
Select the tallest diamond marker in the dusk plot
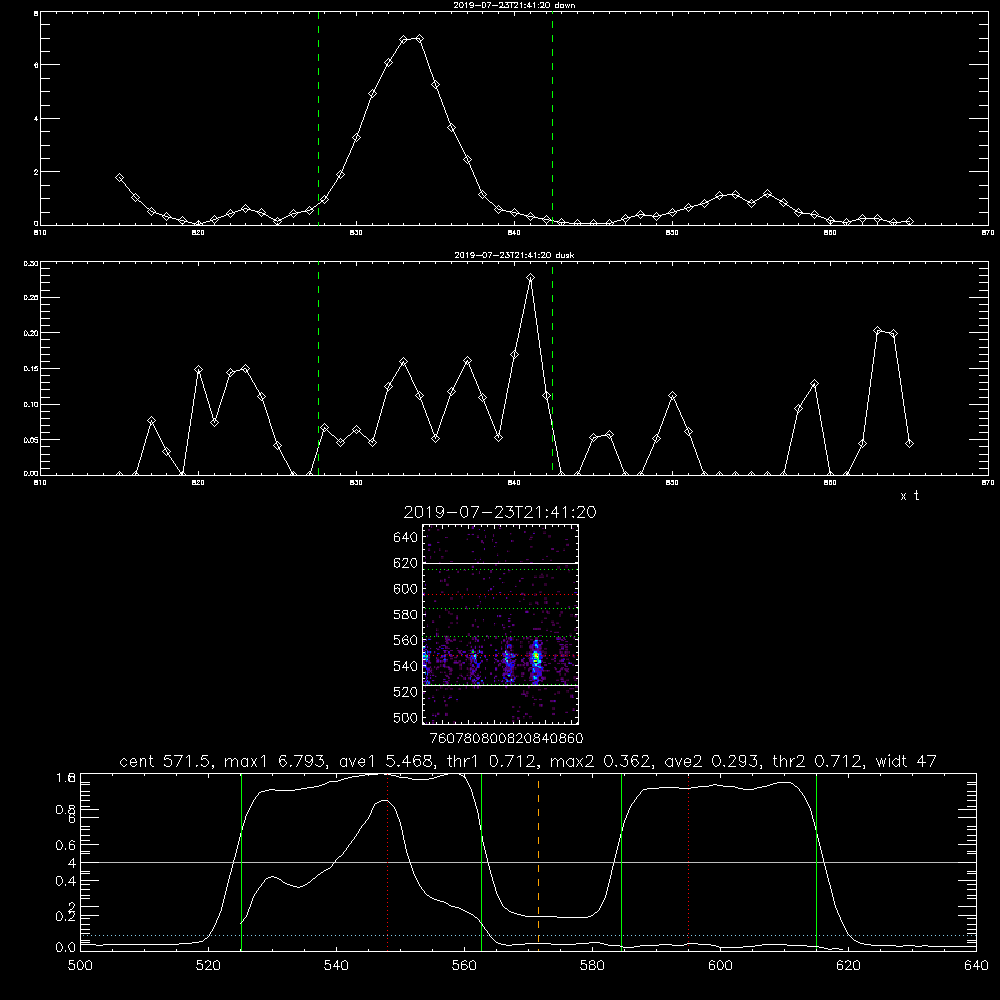click(x=531, y=277)
